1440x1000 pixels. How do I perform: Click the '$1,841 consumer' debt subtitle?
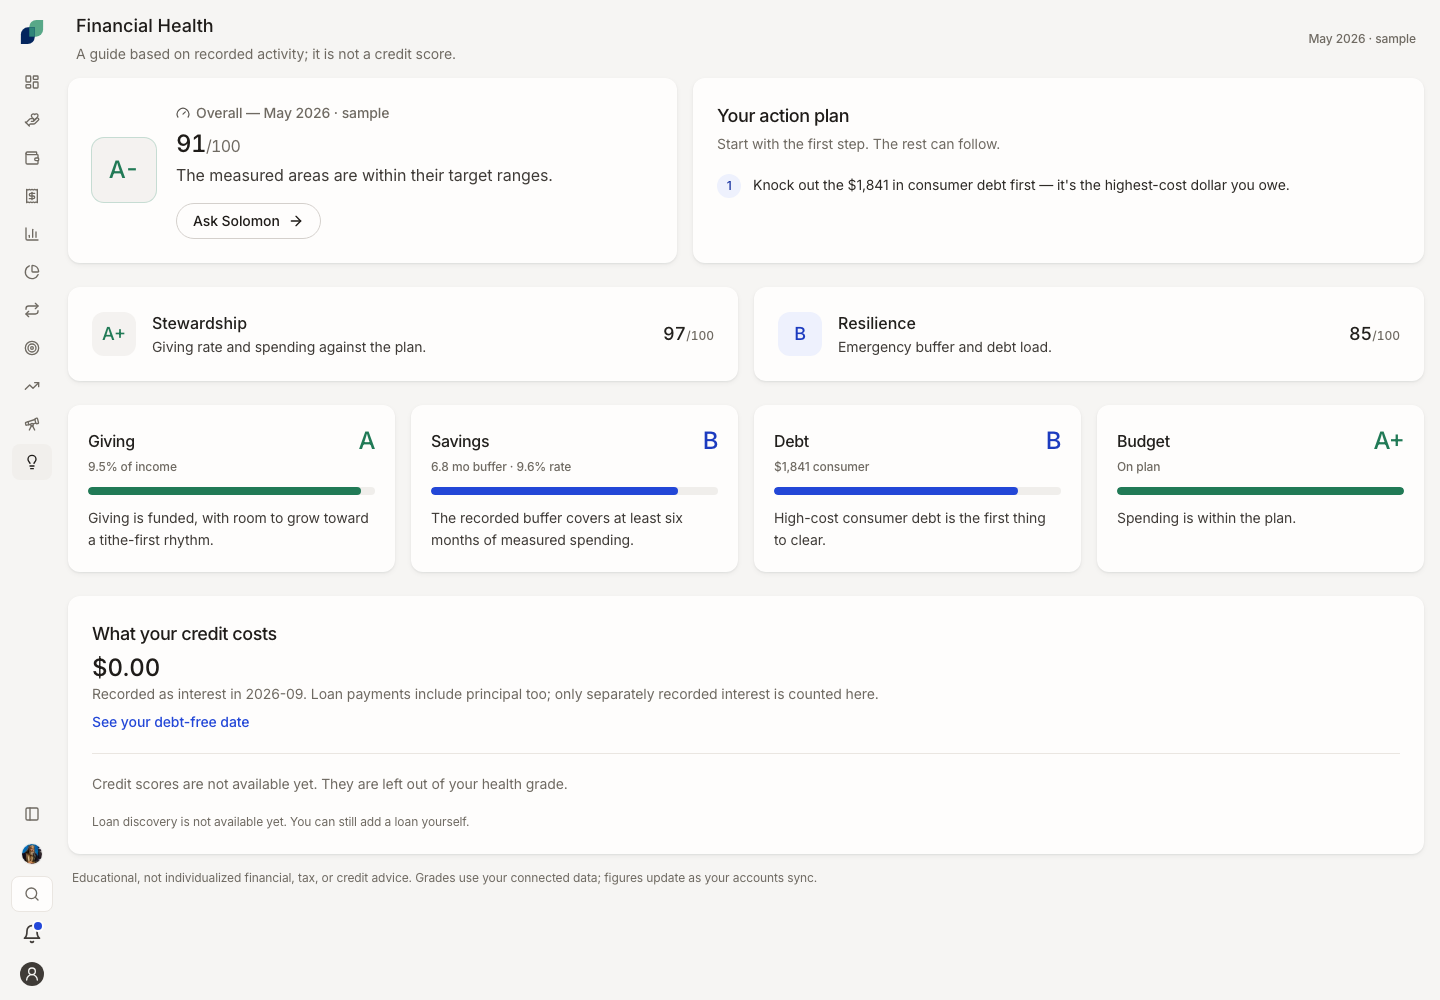pos(821,467)
